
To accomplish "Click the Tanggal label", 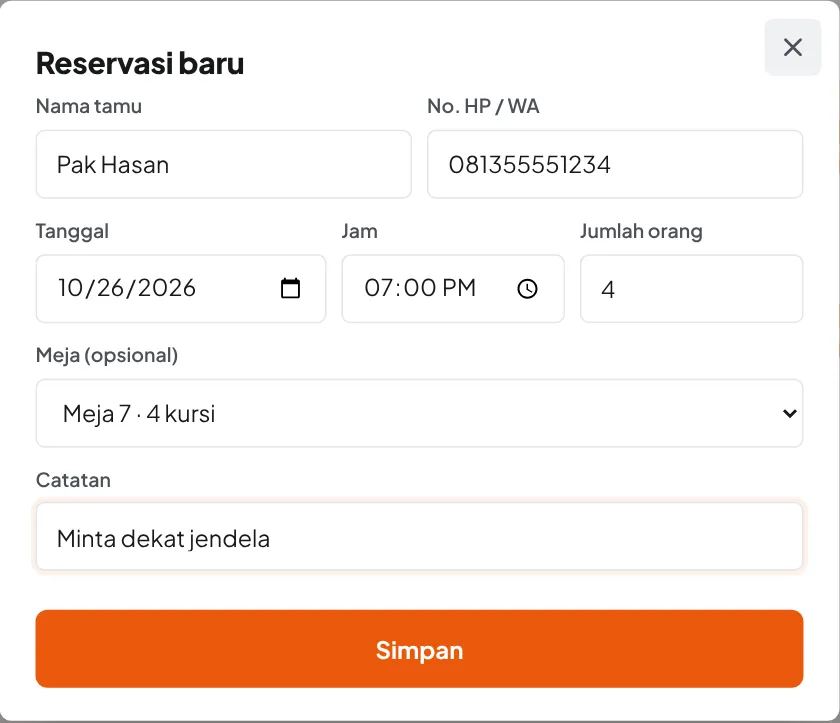I will click(x=72, y=231).
